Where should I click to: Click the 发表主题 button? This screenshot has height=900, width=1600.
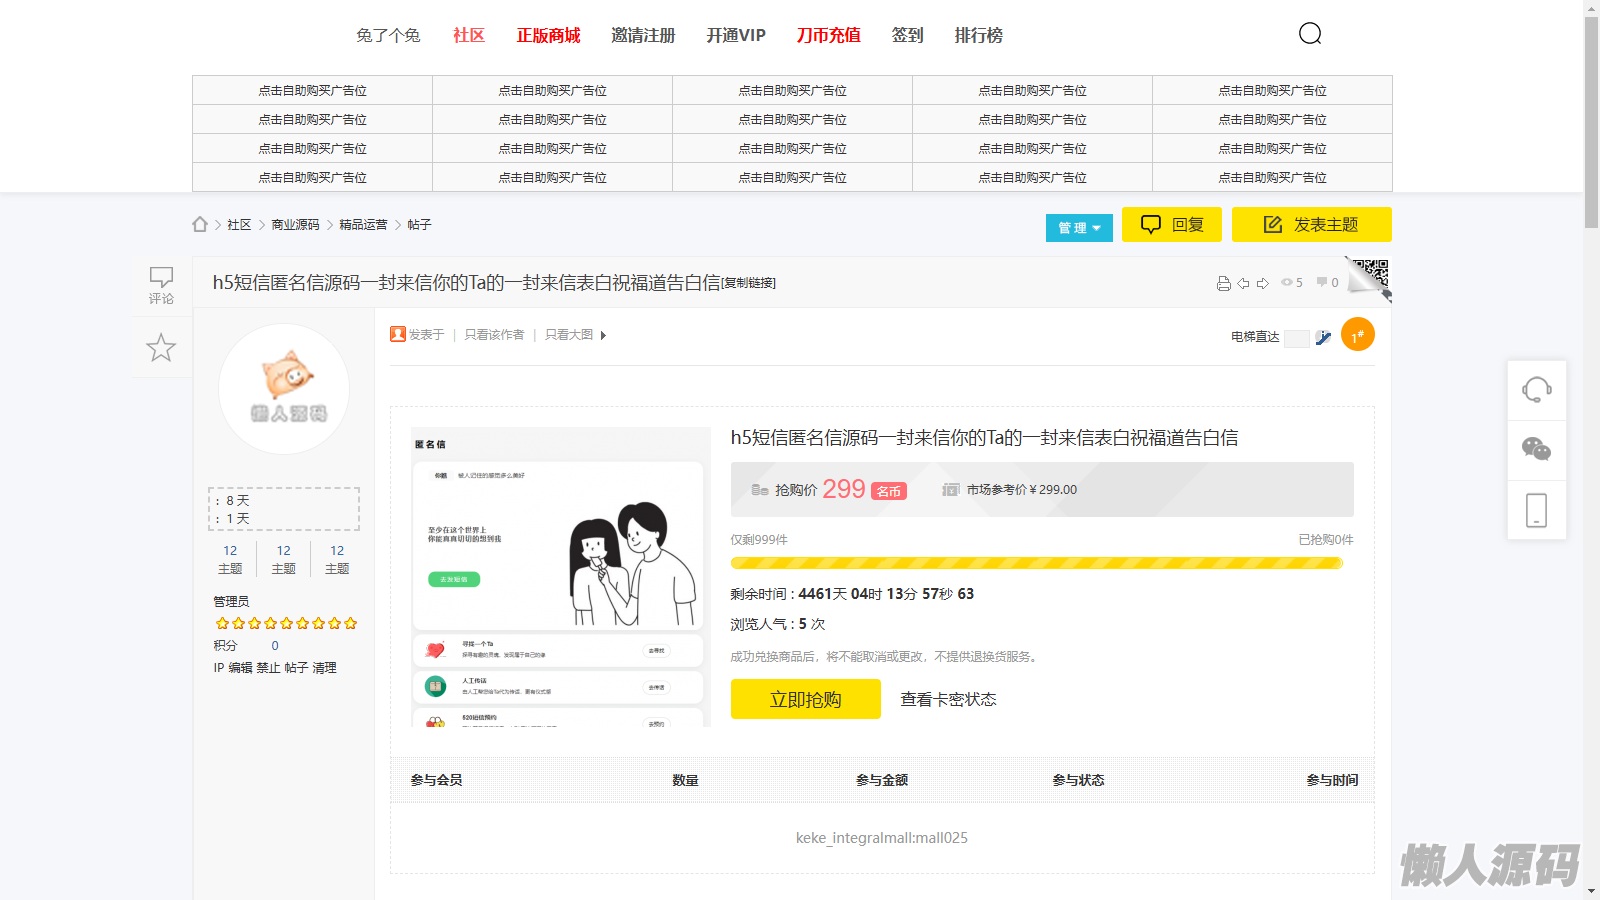click(1311, 225)
